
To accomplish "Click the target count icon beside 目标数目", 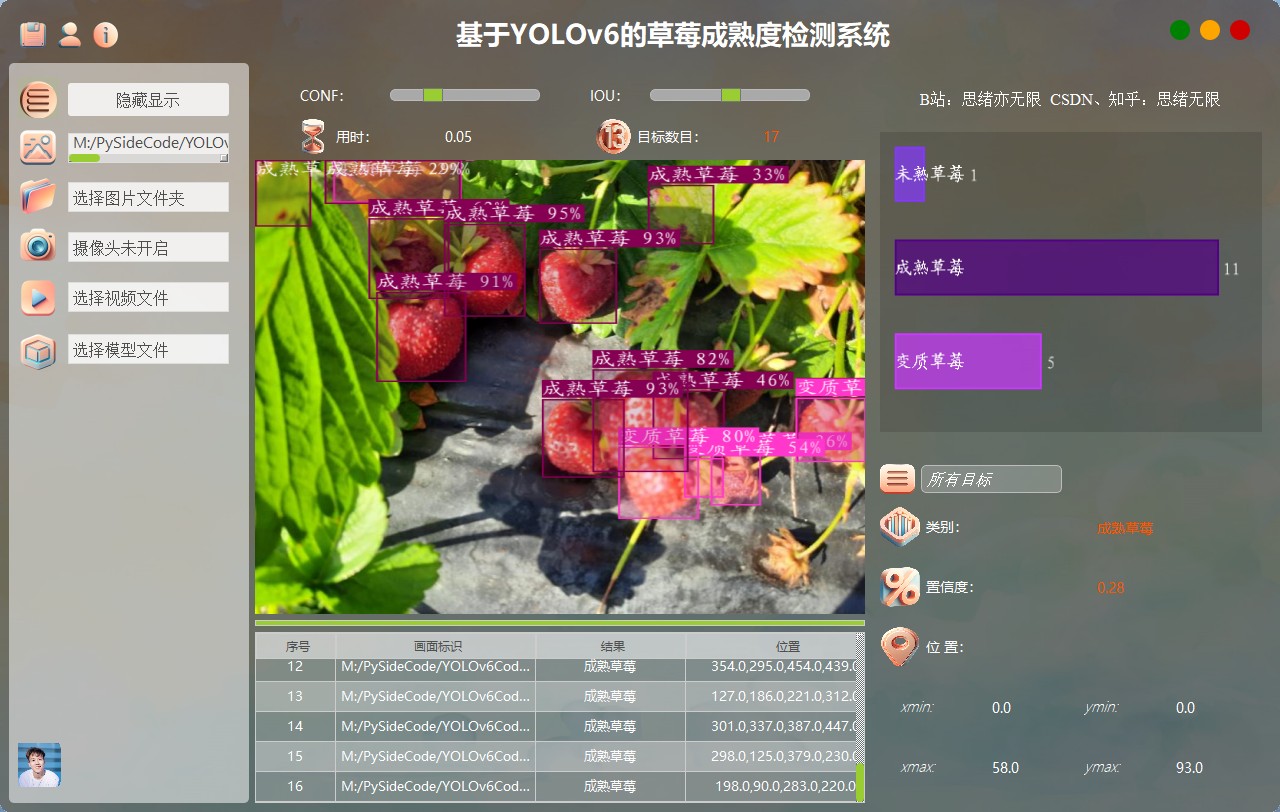I will coord(614,136).
